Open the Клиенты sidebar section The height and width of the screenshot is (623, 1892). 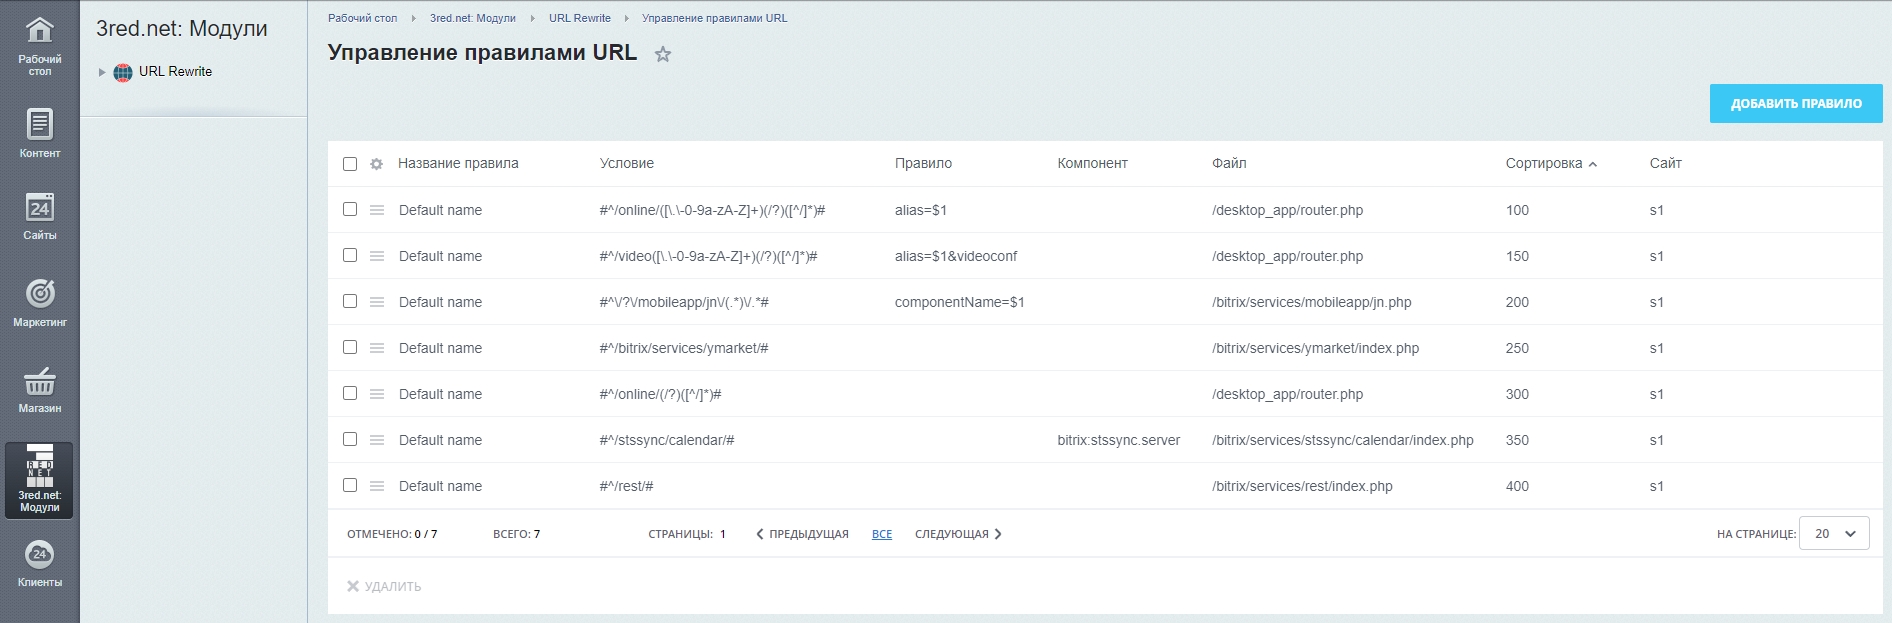[x=39, y=563]
